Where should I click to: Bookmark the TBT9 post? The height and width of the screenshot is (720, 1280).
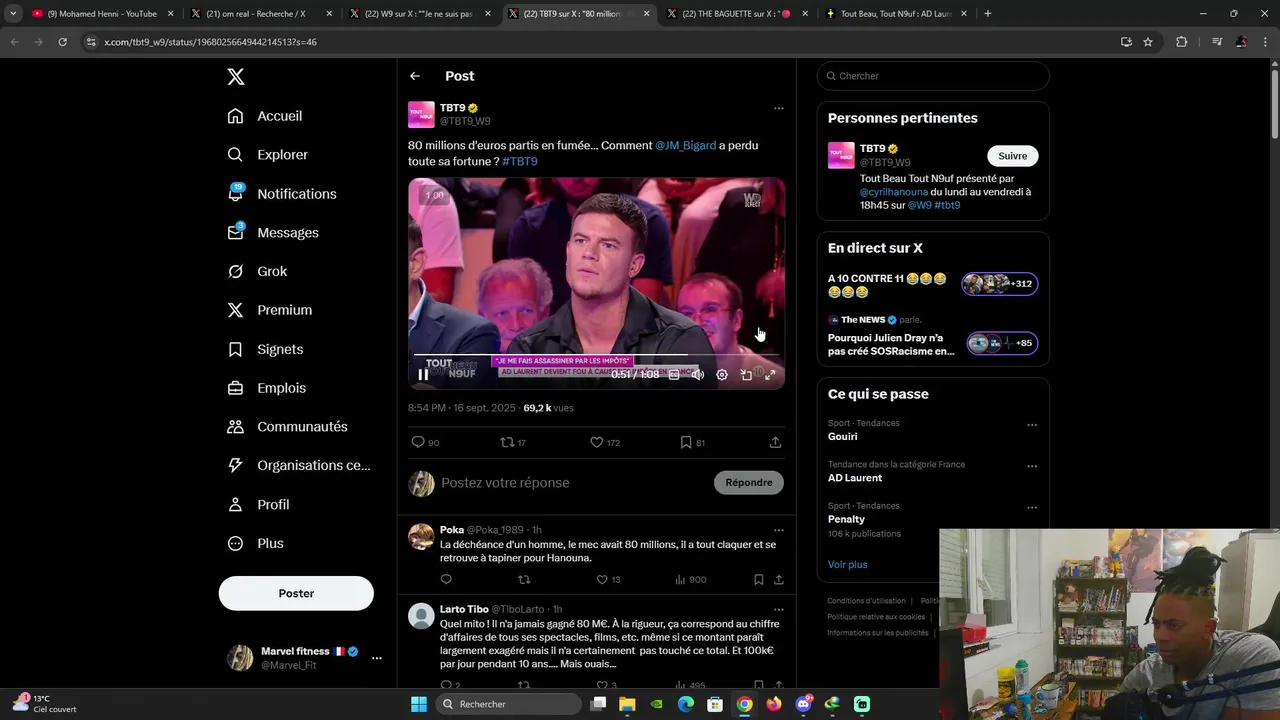click(x=685, y=442)
